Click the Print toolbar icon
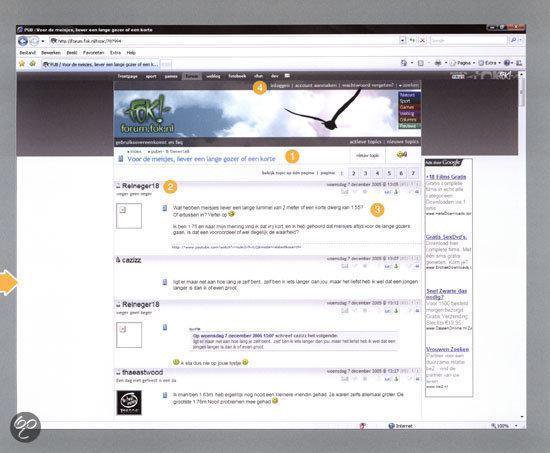550x453 pixels. coord(438,63)
